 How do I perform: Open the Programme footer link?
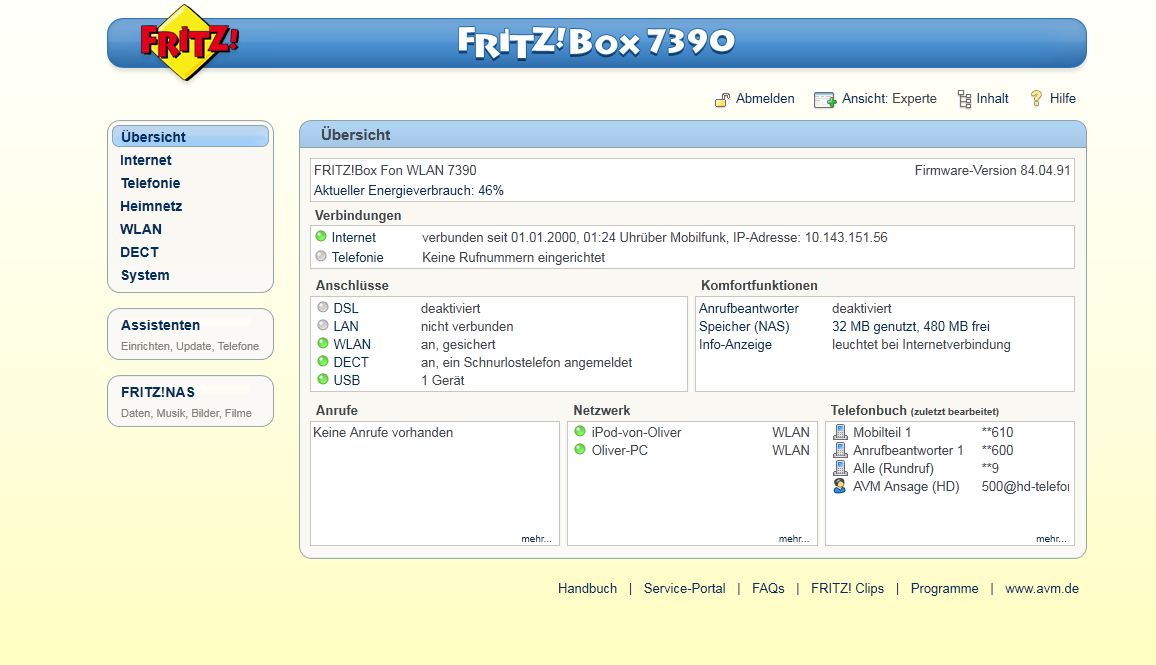click(944, 588)
